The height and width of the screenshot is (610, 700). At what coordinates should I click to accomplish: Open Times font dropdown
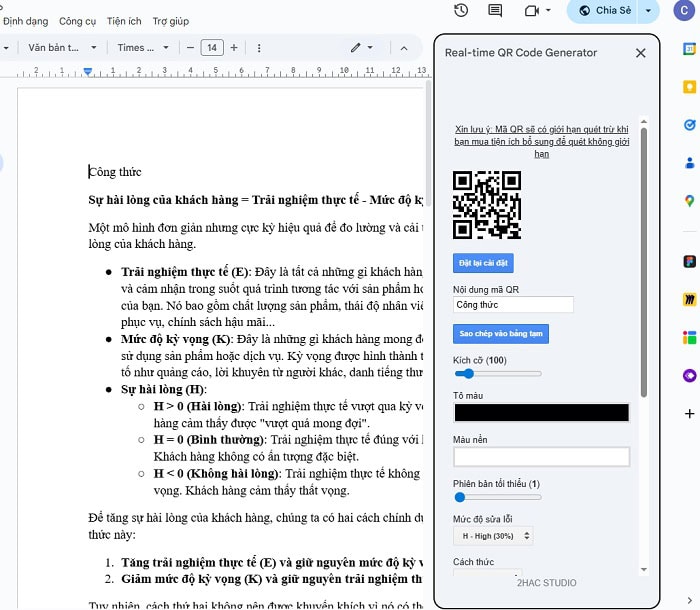pos(143,47)
